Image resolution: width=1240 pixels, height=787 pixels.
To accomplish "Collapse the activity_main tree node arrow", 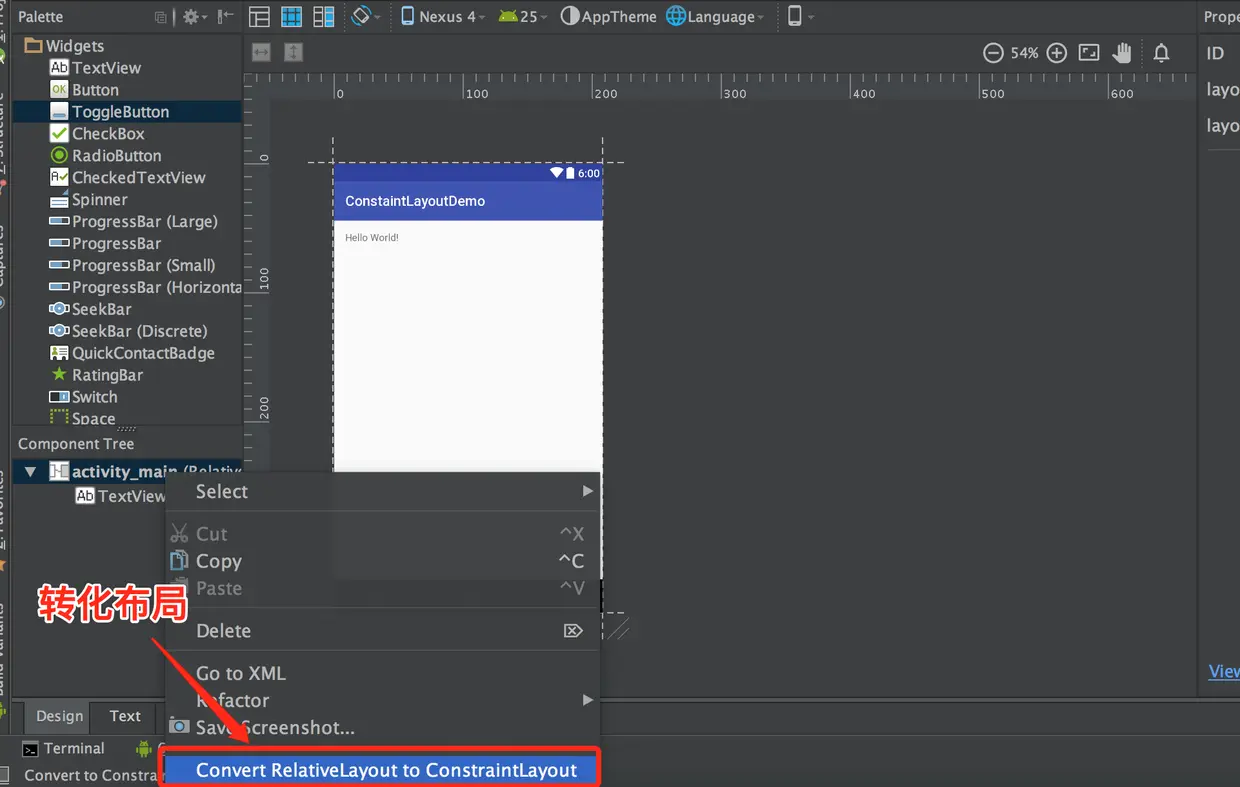I will coord(30,472).
